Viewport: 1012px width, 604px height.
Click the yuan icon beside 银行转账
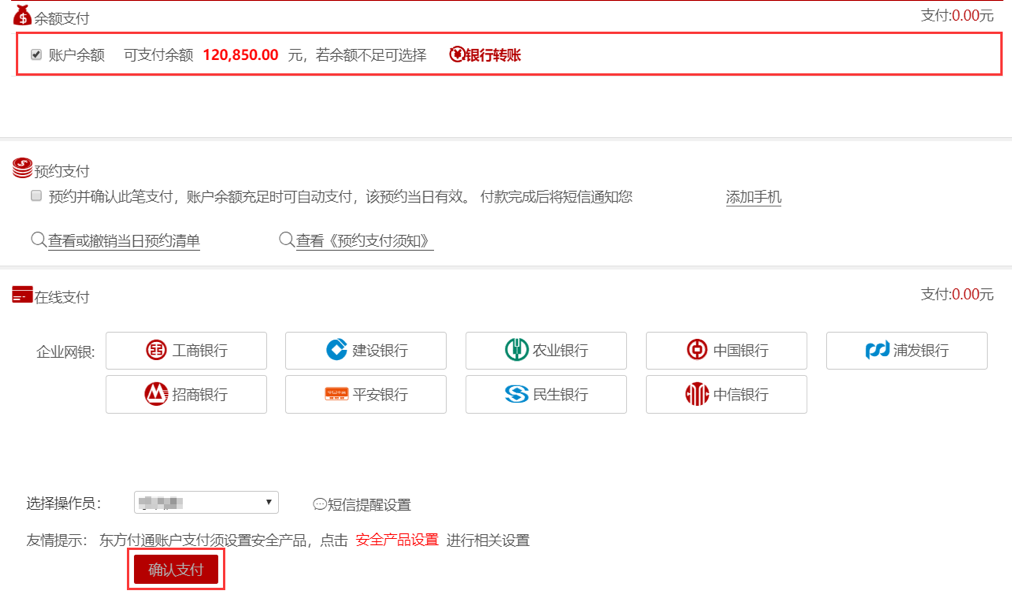[456, 55]
